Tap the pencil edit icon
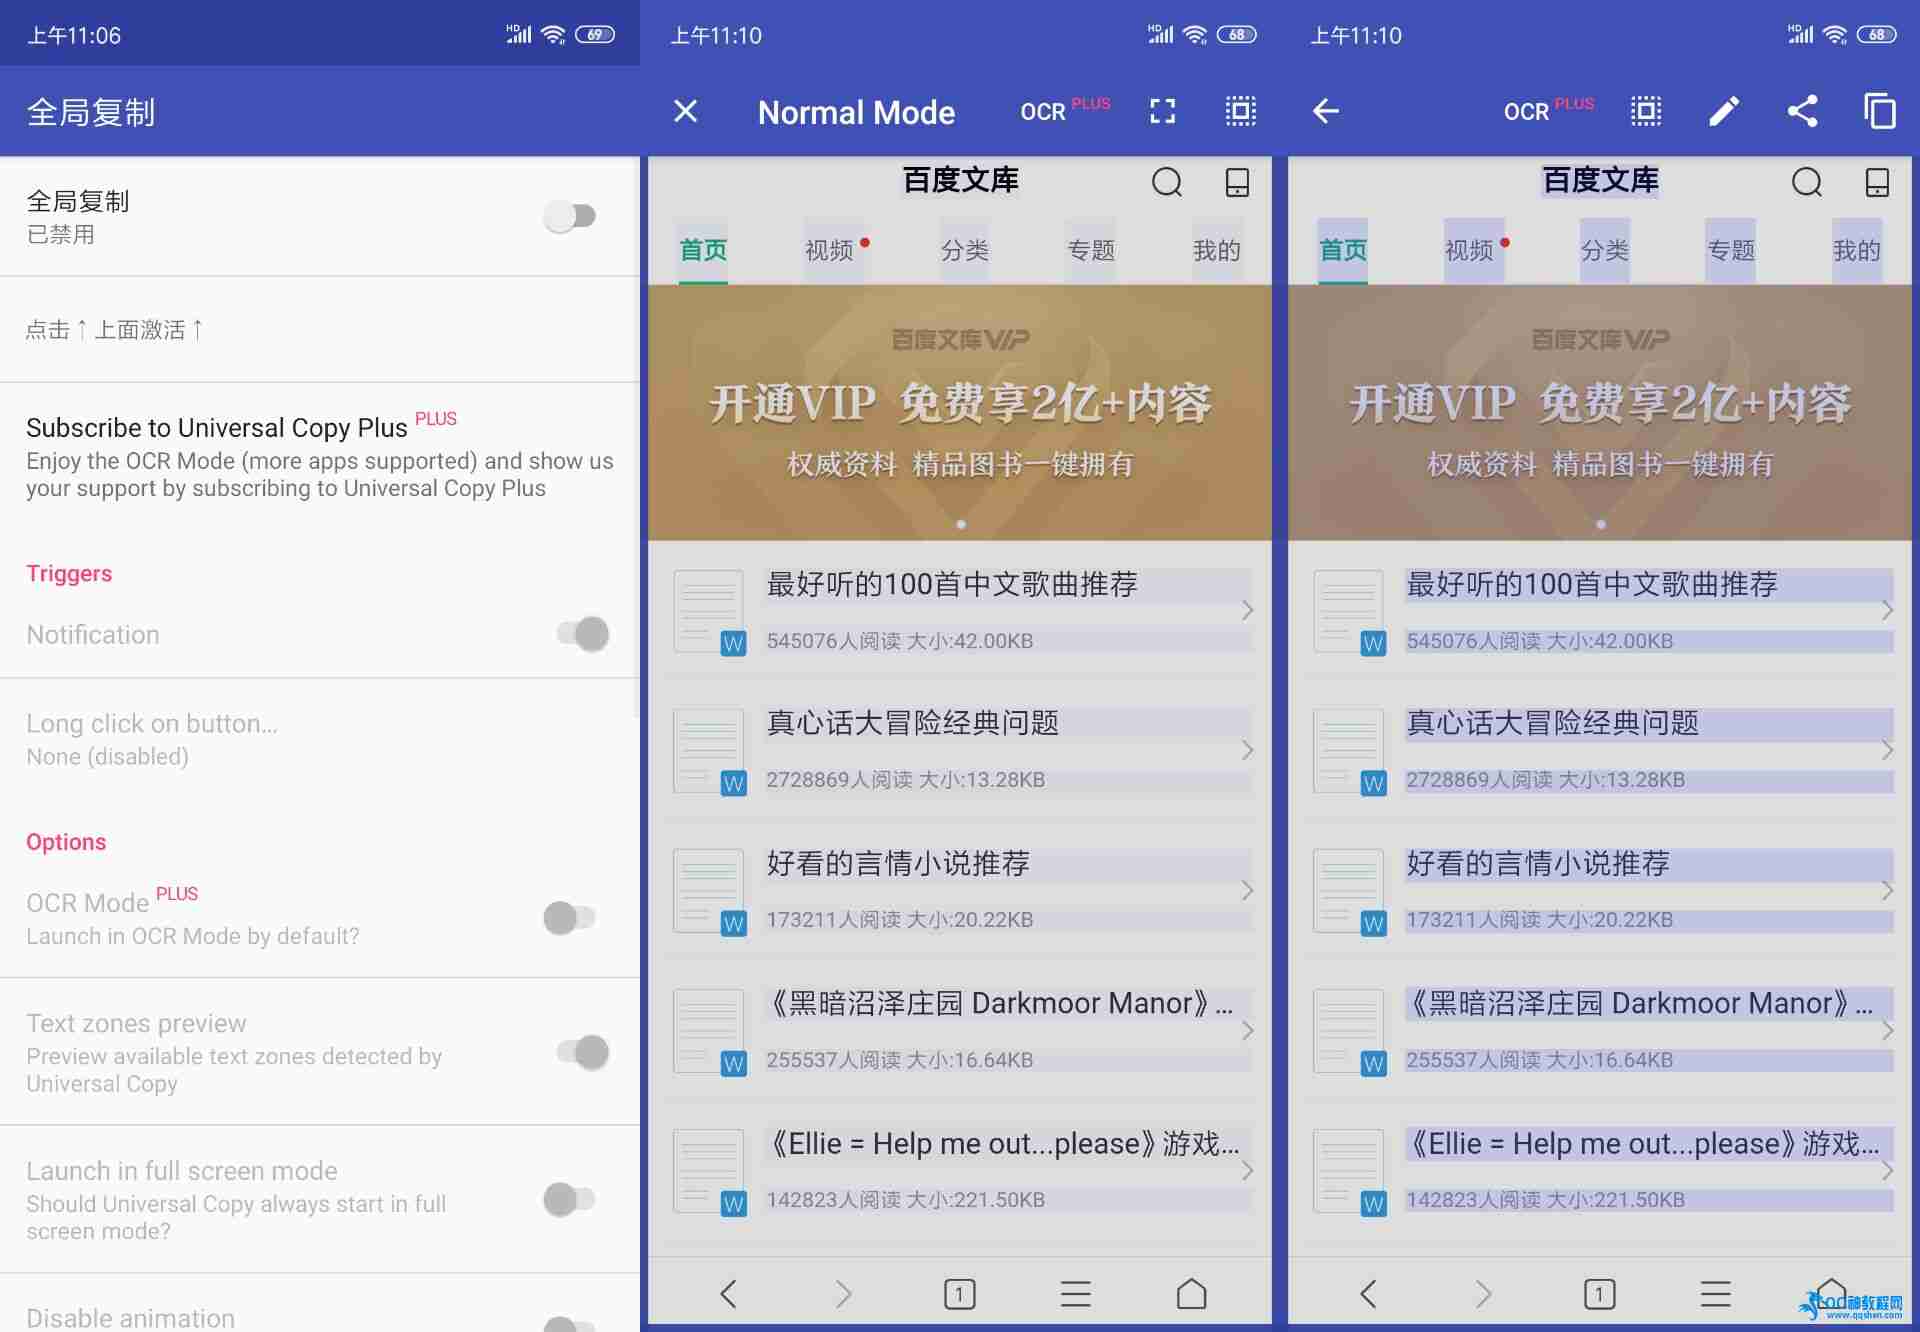 (x=1724, y=111)
